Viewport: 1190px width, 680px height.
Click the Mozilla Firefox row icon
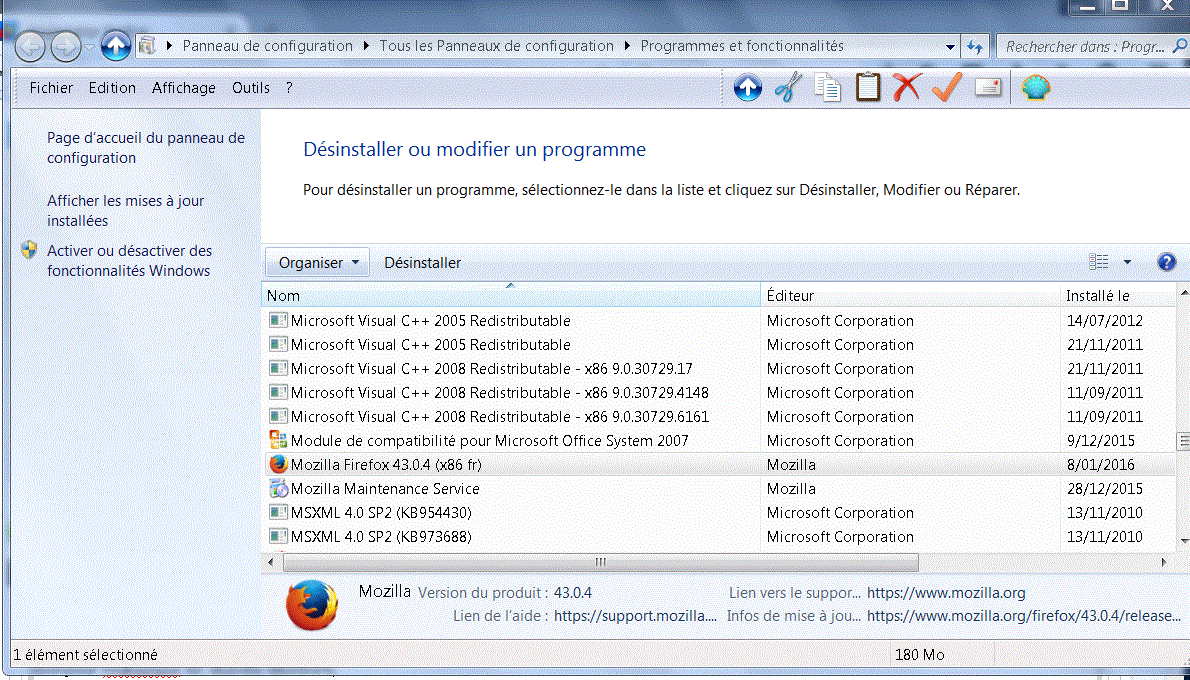279,464
